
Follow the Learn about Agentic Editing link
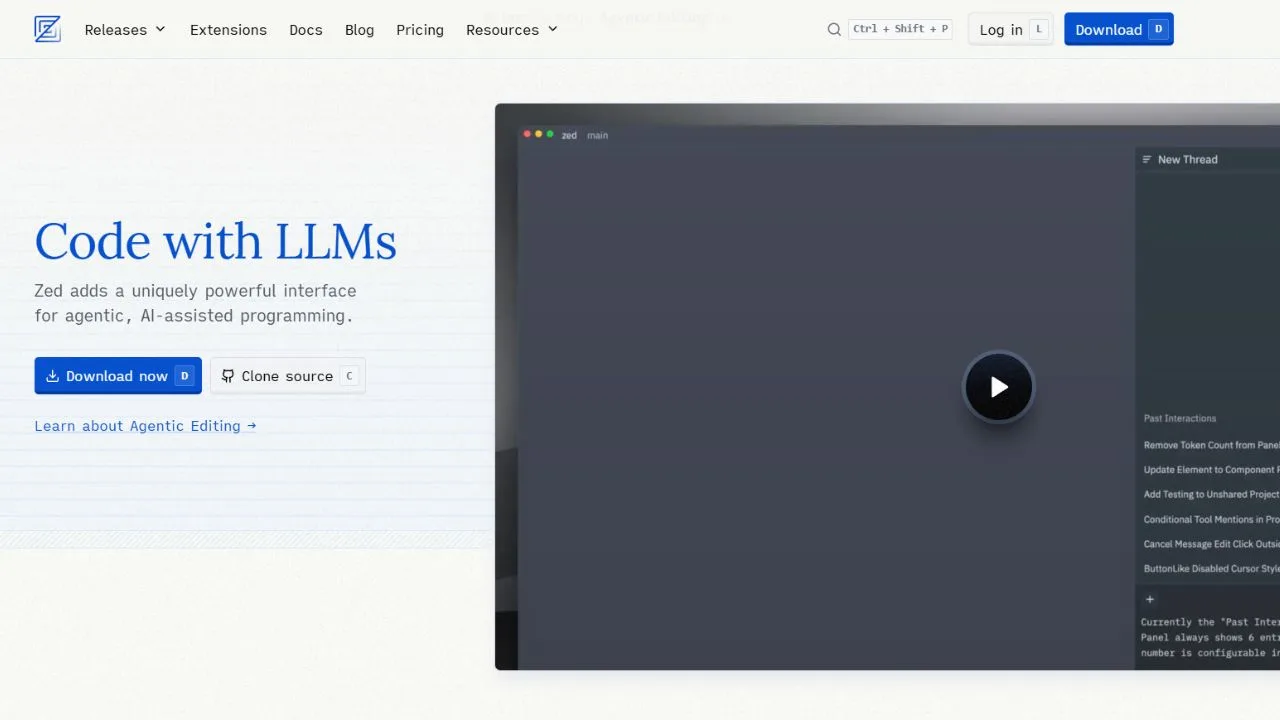[x=146, y=426]
